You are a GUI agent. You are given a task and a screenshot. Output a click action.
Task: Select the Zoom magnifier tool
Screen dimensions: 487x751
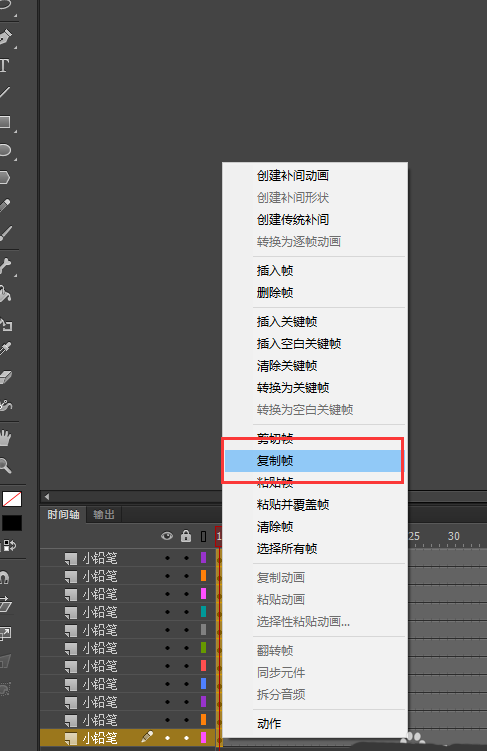click(5, 465)
